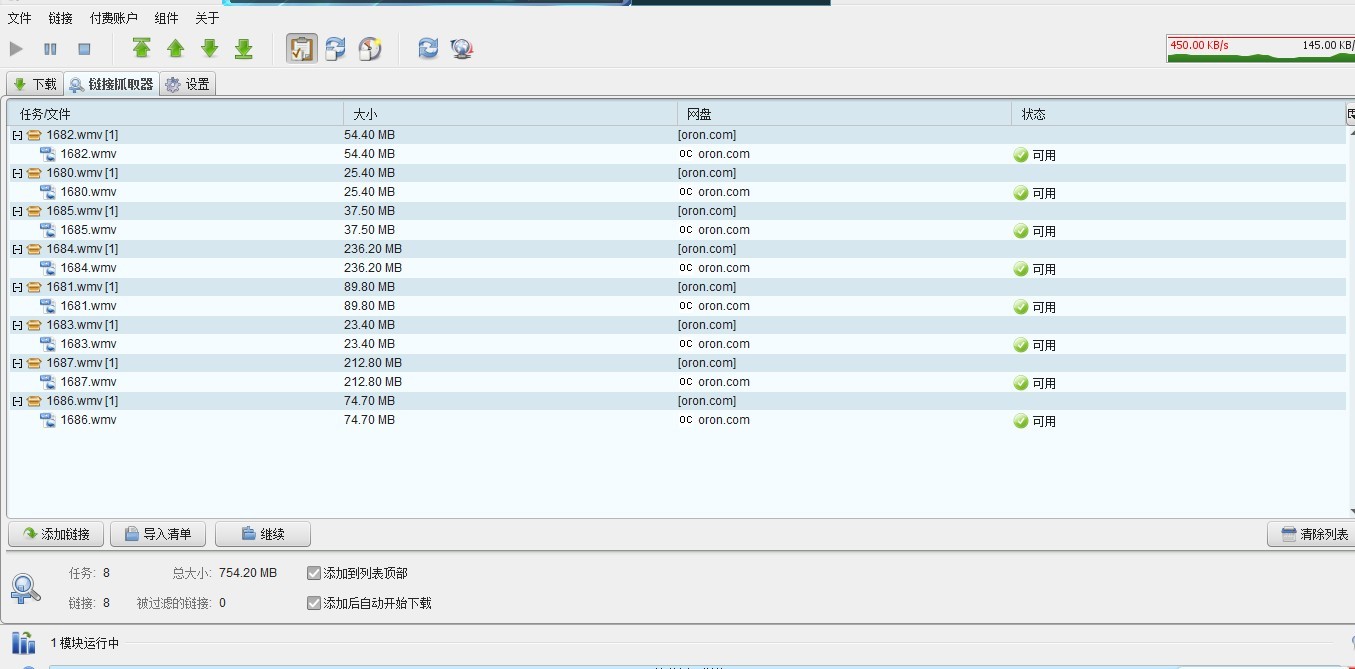Image resolution: width=1355 pixels, height=669 pixels.
Task: Collapse the 1686.wmv [1] package
Action: click(x=17, y=401)
